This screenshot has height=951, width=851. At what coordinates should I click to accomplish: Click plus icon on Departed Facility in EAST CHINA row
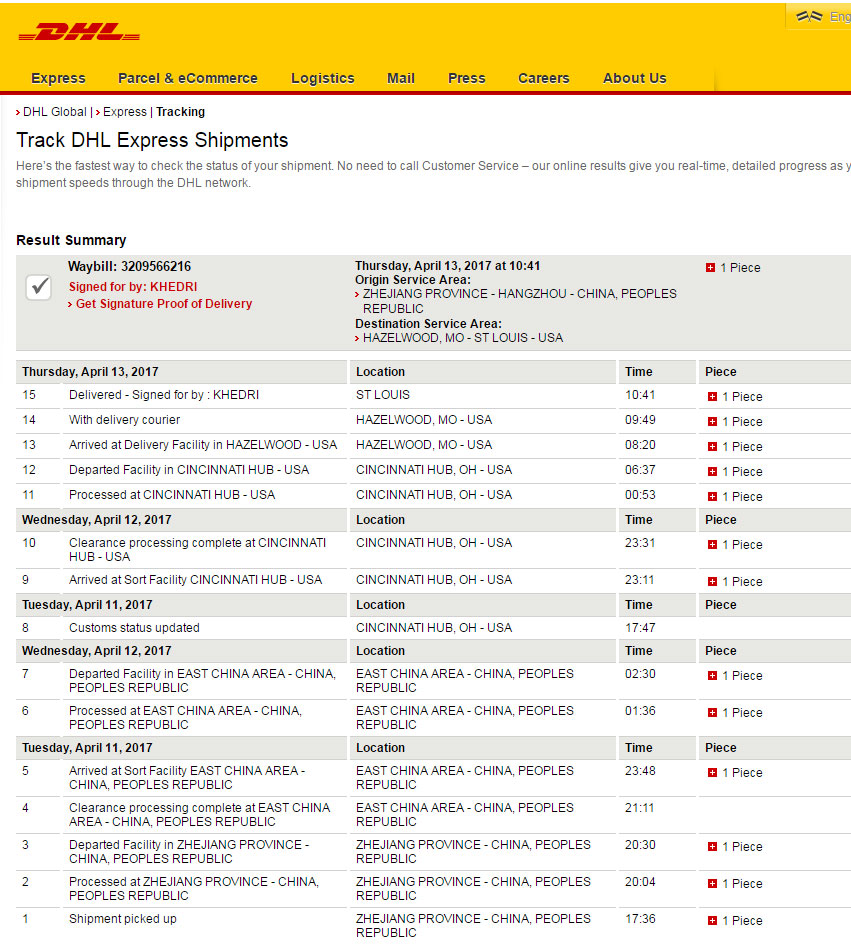[x=712, y=676]
